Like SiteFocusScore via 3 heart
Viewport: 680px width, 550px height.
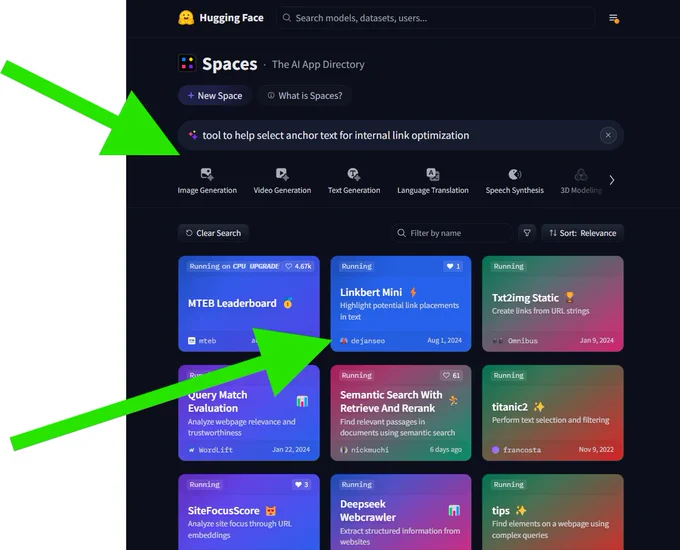(301, 485)
